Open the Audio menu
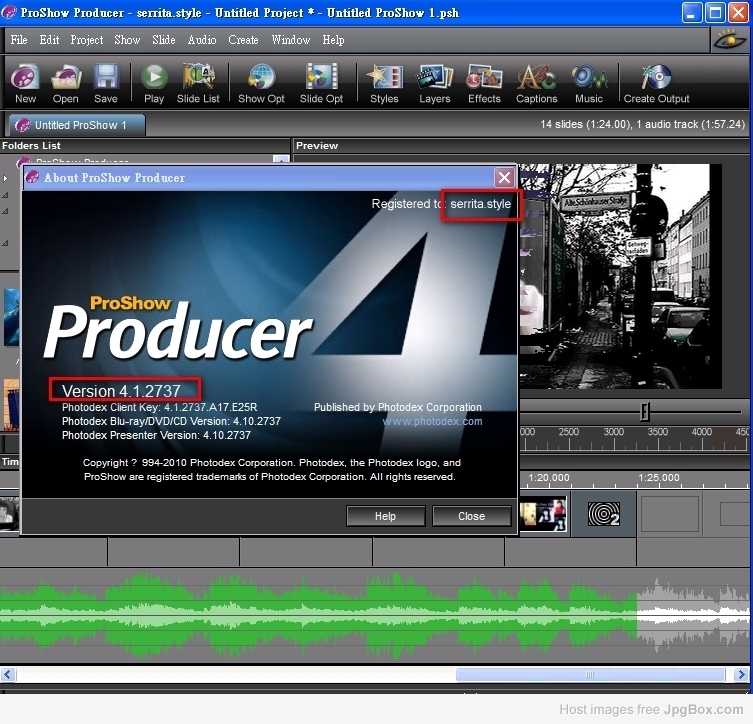Image resolution: width=753 pixels, height=724 pixels. (x=202, y=40)
